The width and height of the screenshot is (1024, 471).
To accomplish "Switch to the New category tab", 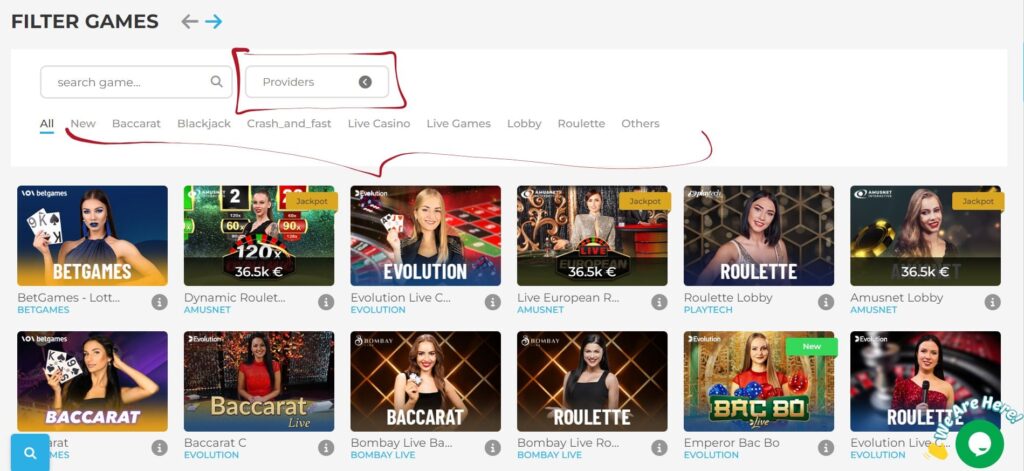I will pyautogui.click(x=83, y=123).
